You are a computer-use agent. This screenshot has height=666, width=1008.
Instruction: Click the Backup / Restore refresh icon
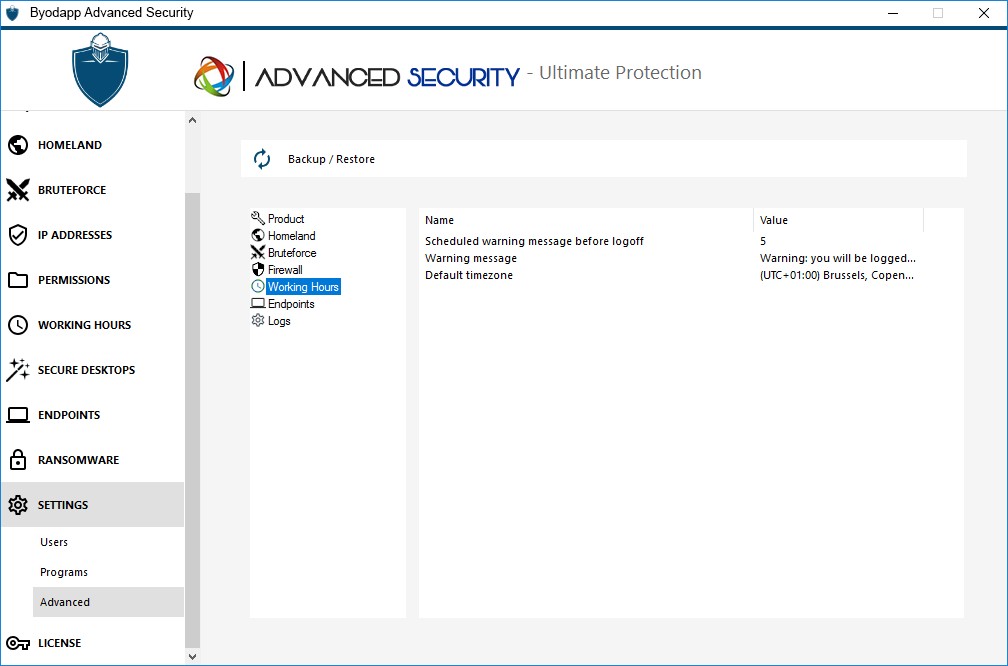tap(262, 159)
